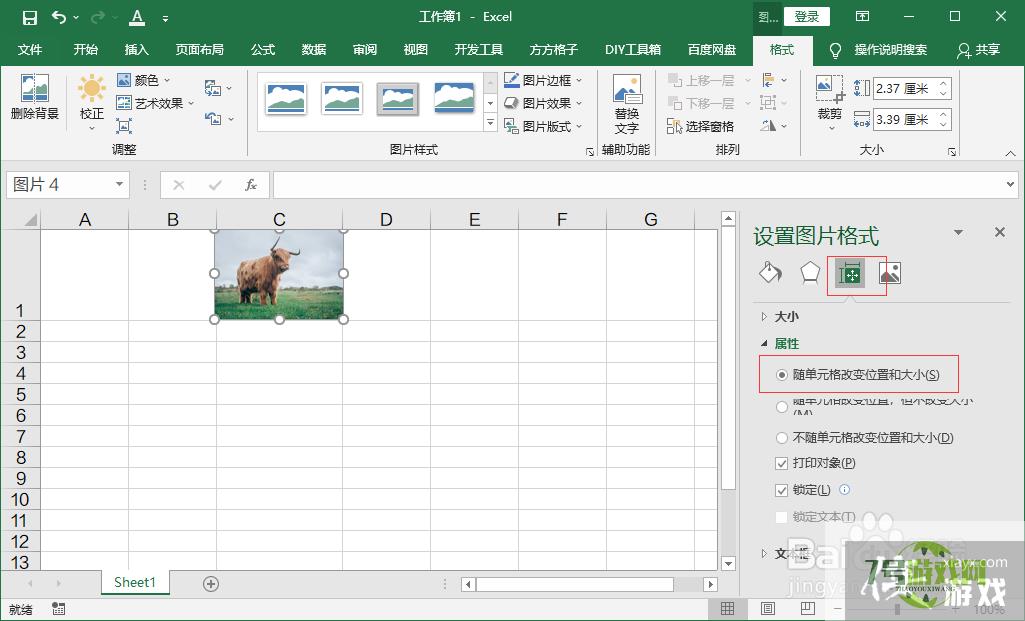Close the 设置图片格式 pane
1025x621 pixels.
point(1000,232)
